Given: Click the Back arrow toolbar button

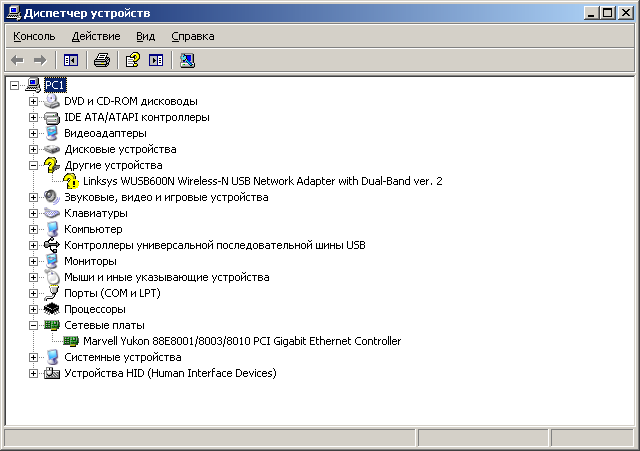Looking at the screenshot, I should 17,60.
